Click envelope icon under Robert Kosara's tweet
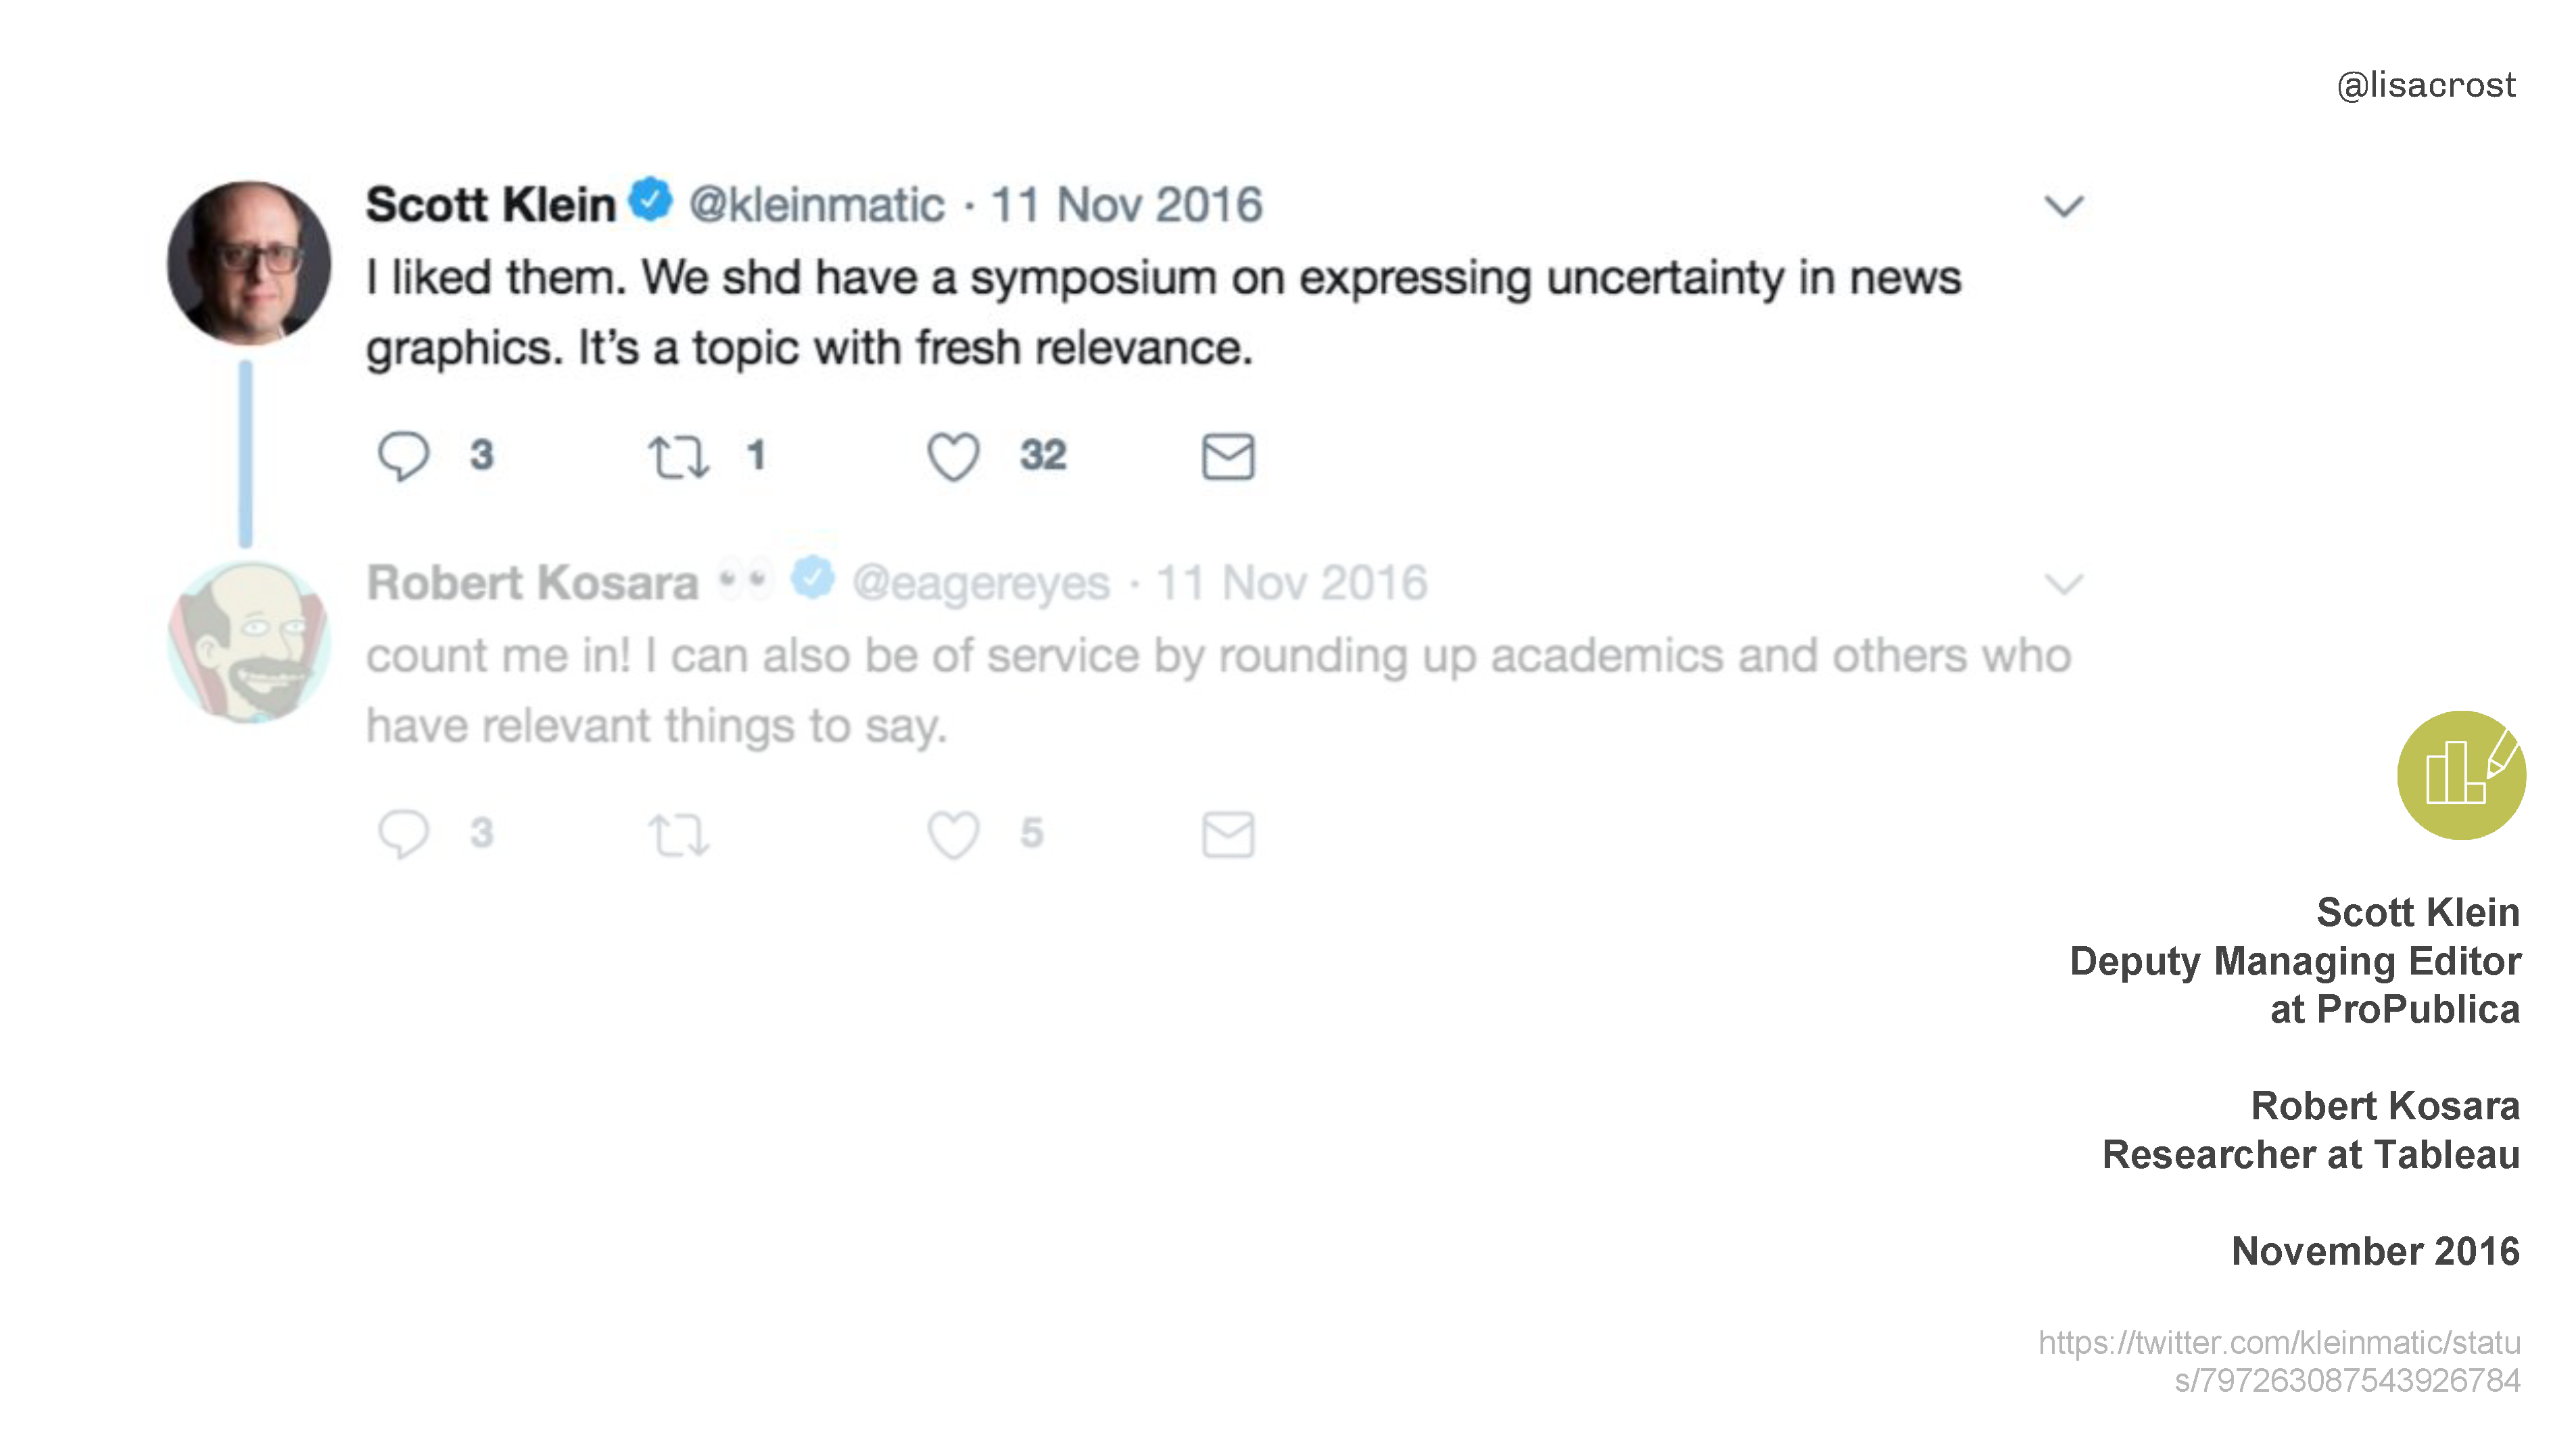 click(x=1228, y=835)
